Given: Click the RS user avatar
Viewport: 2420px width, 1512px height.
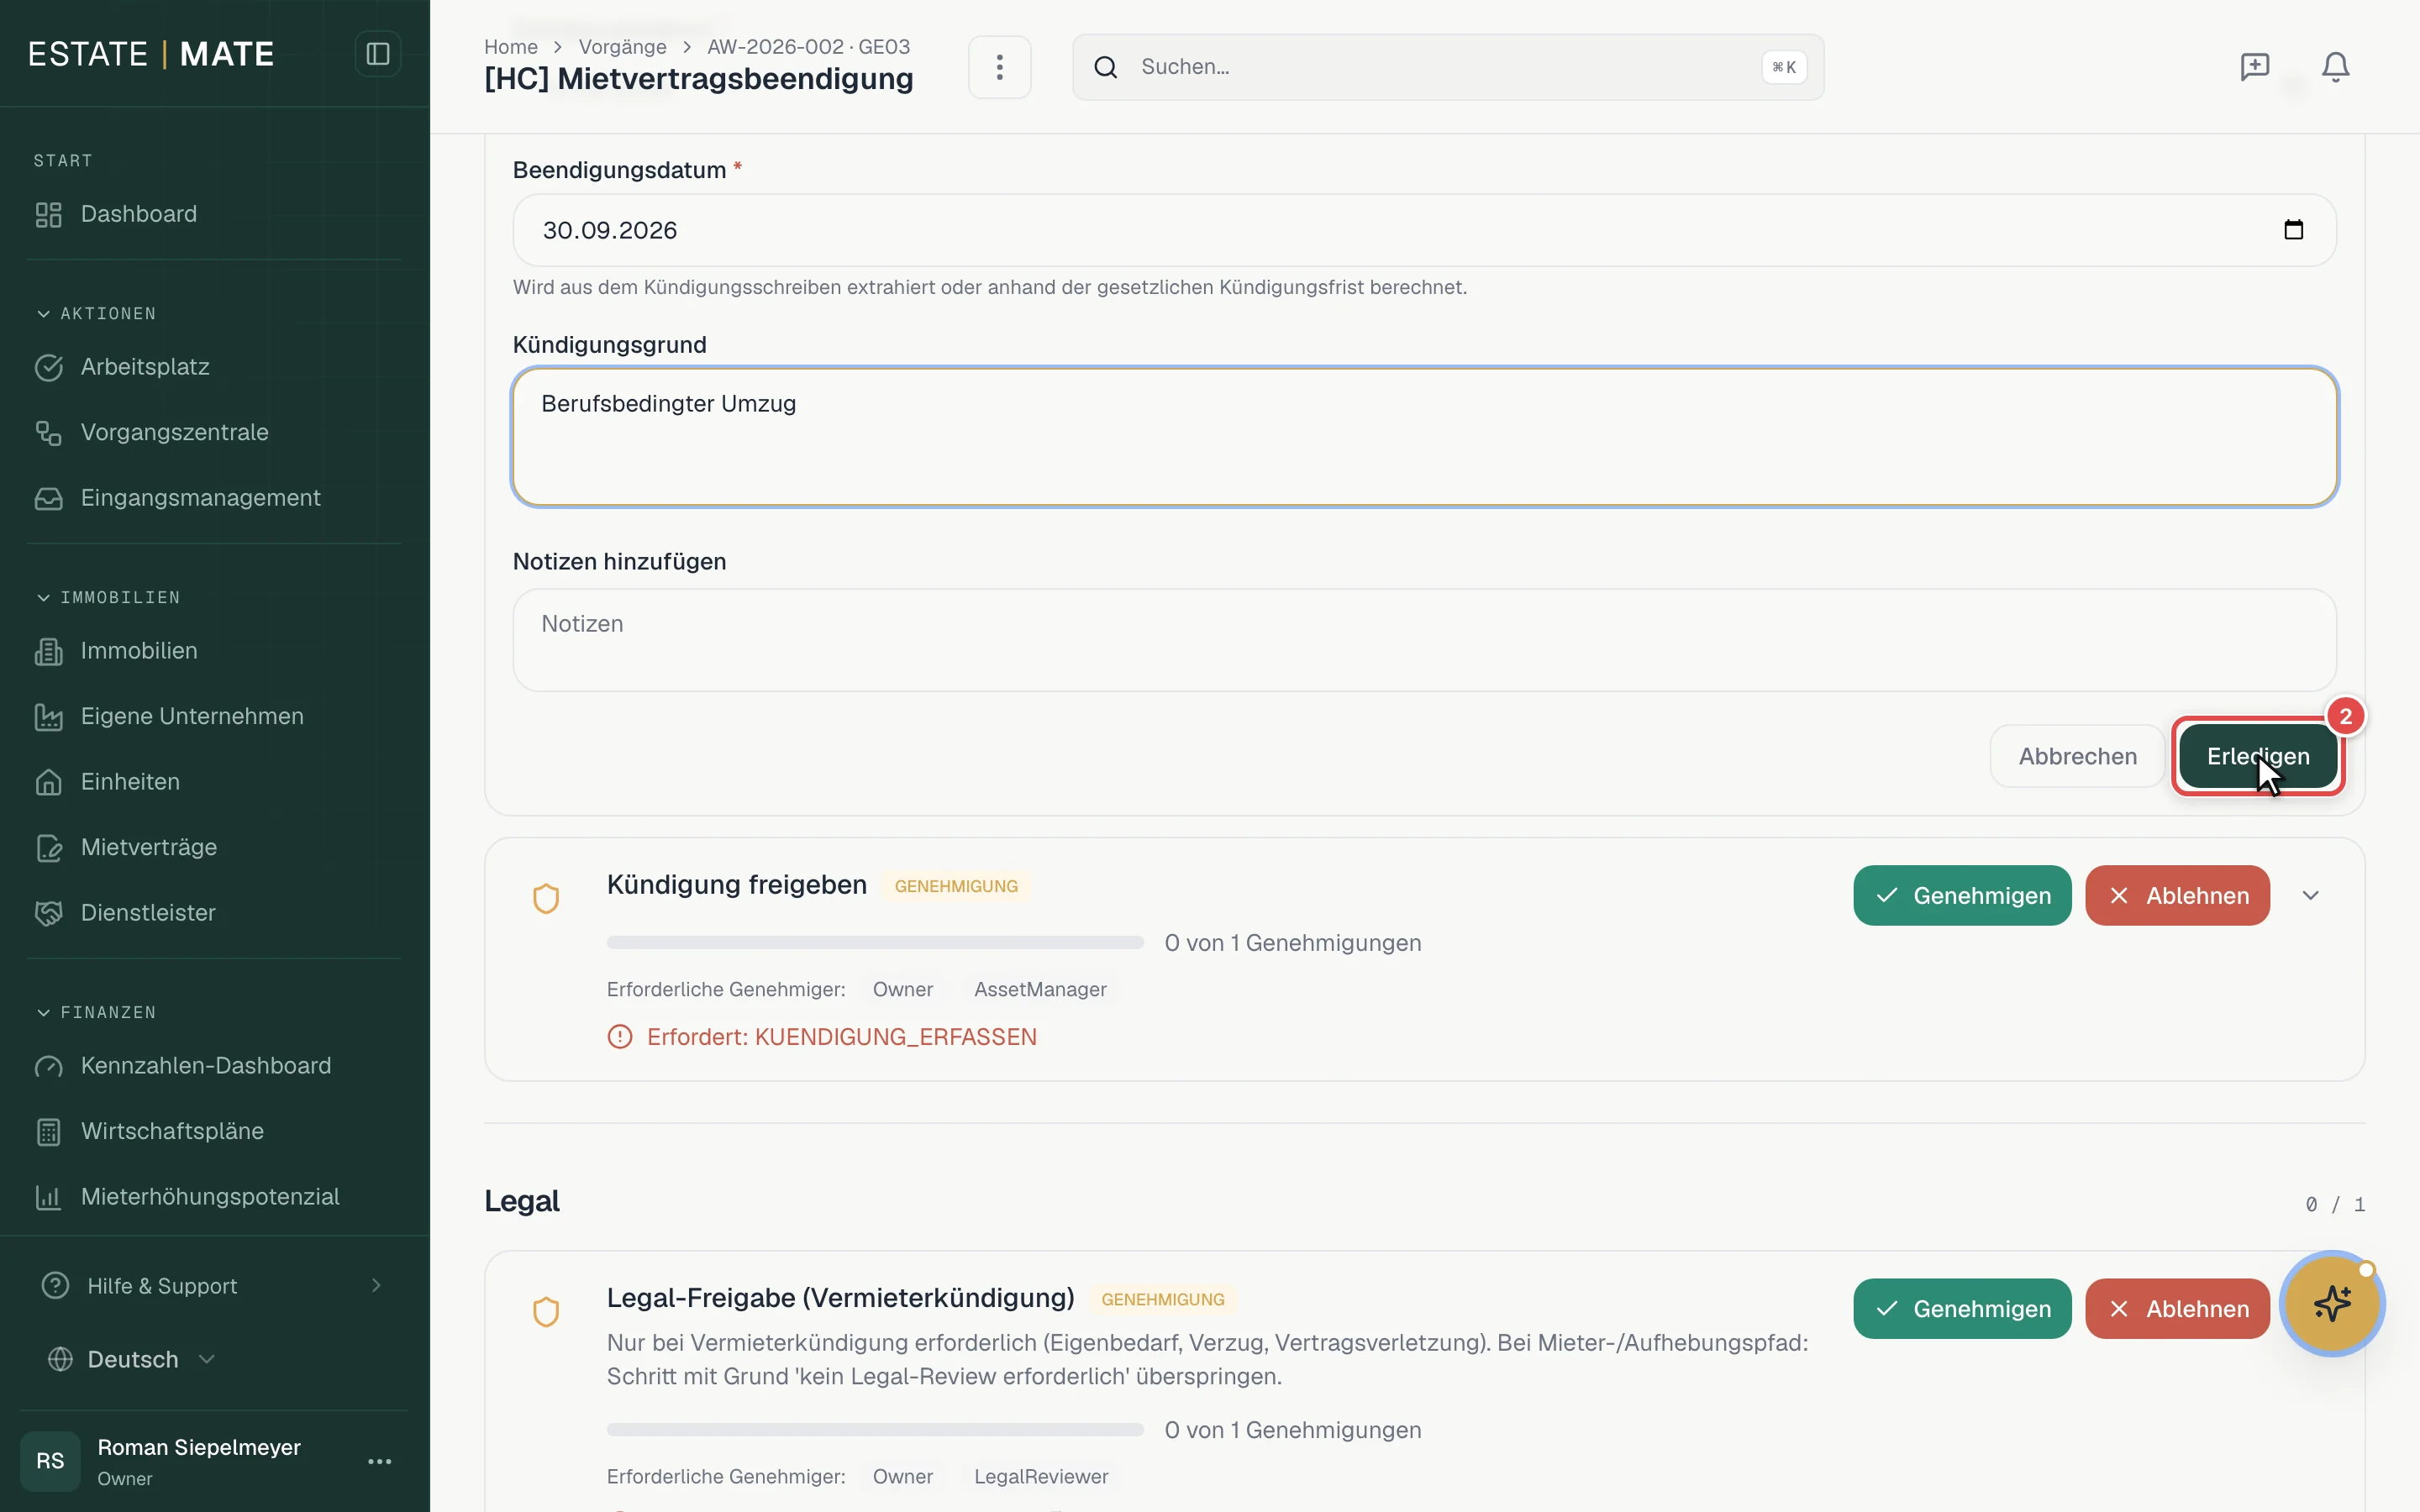Looking at the screenshot, I should (50, 1460).
